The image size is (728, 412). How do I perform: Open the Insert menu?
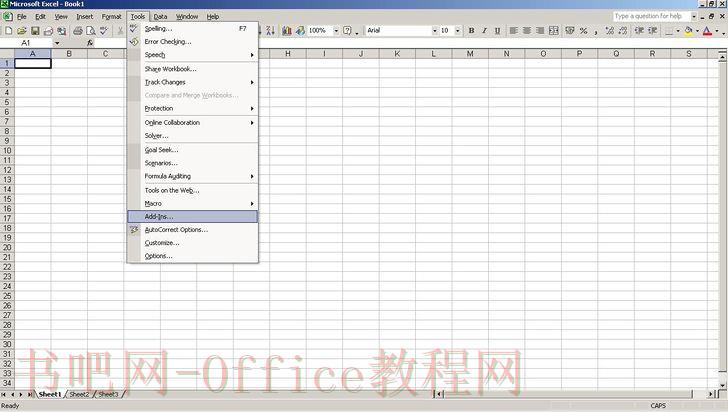tap(84, 17)
